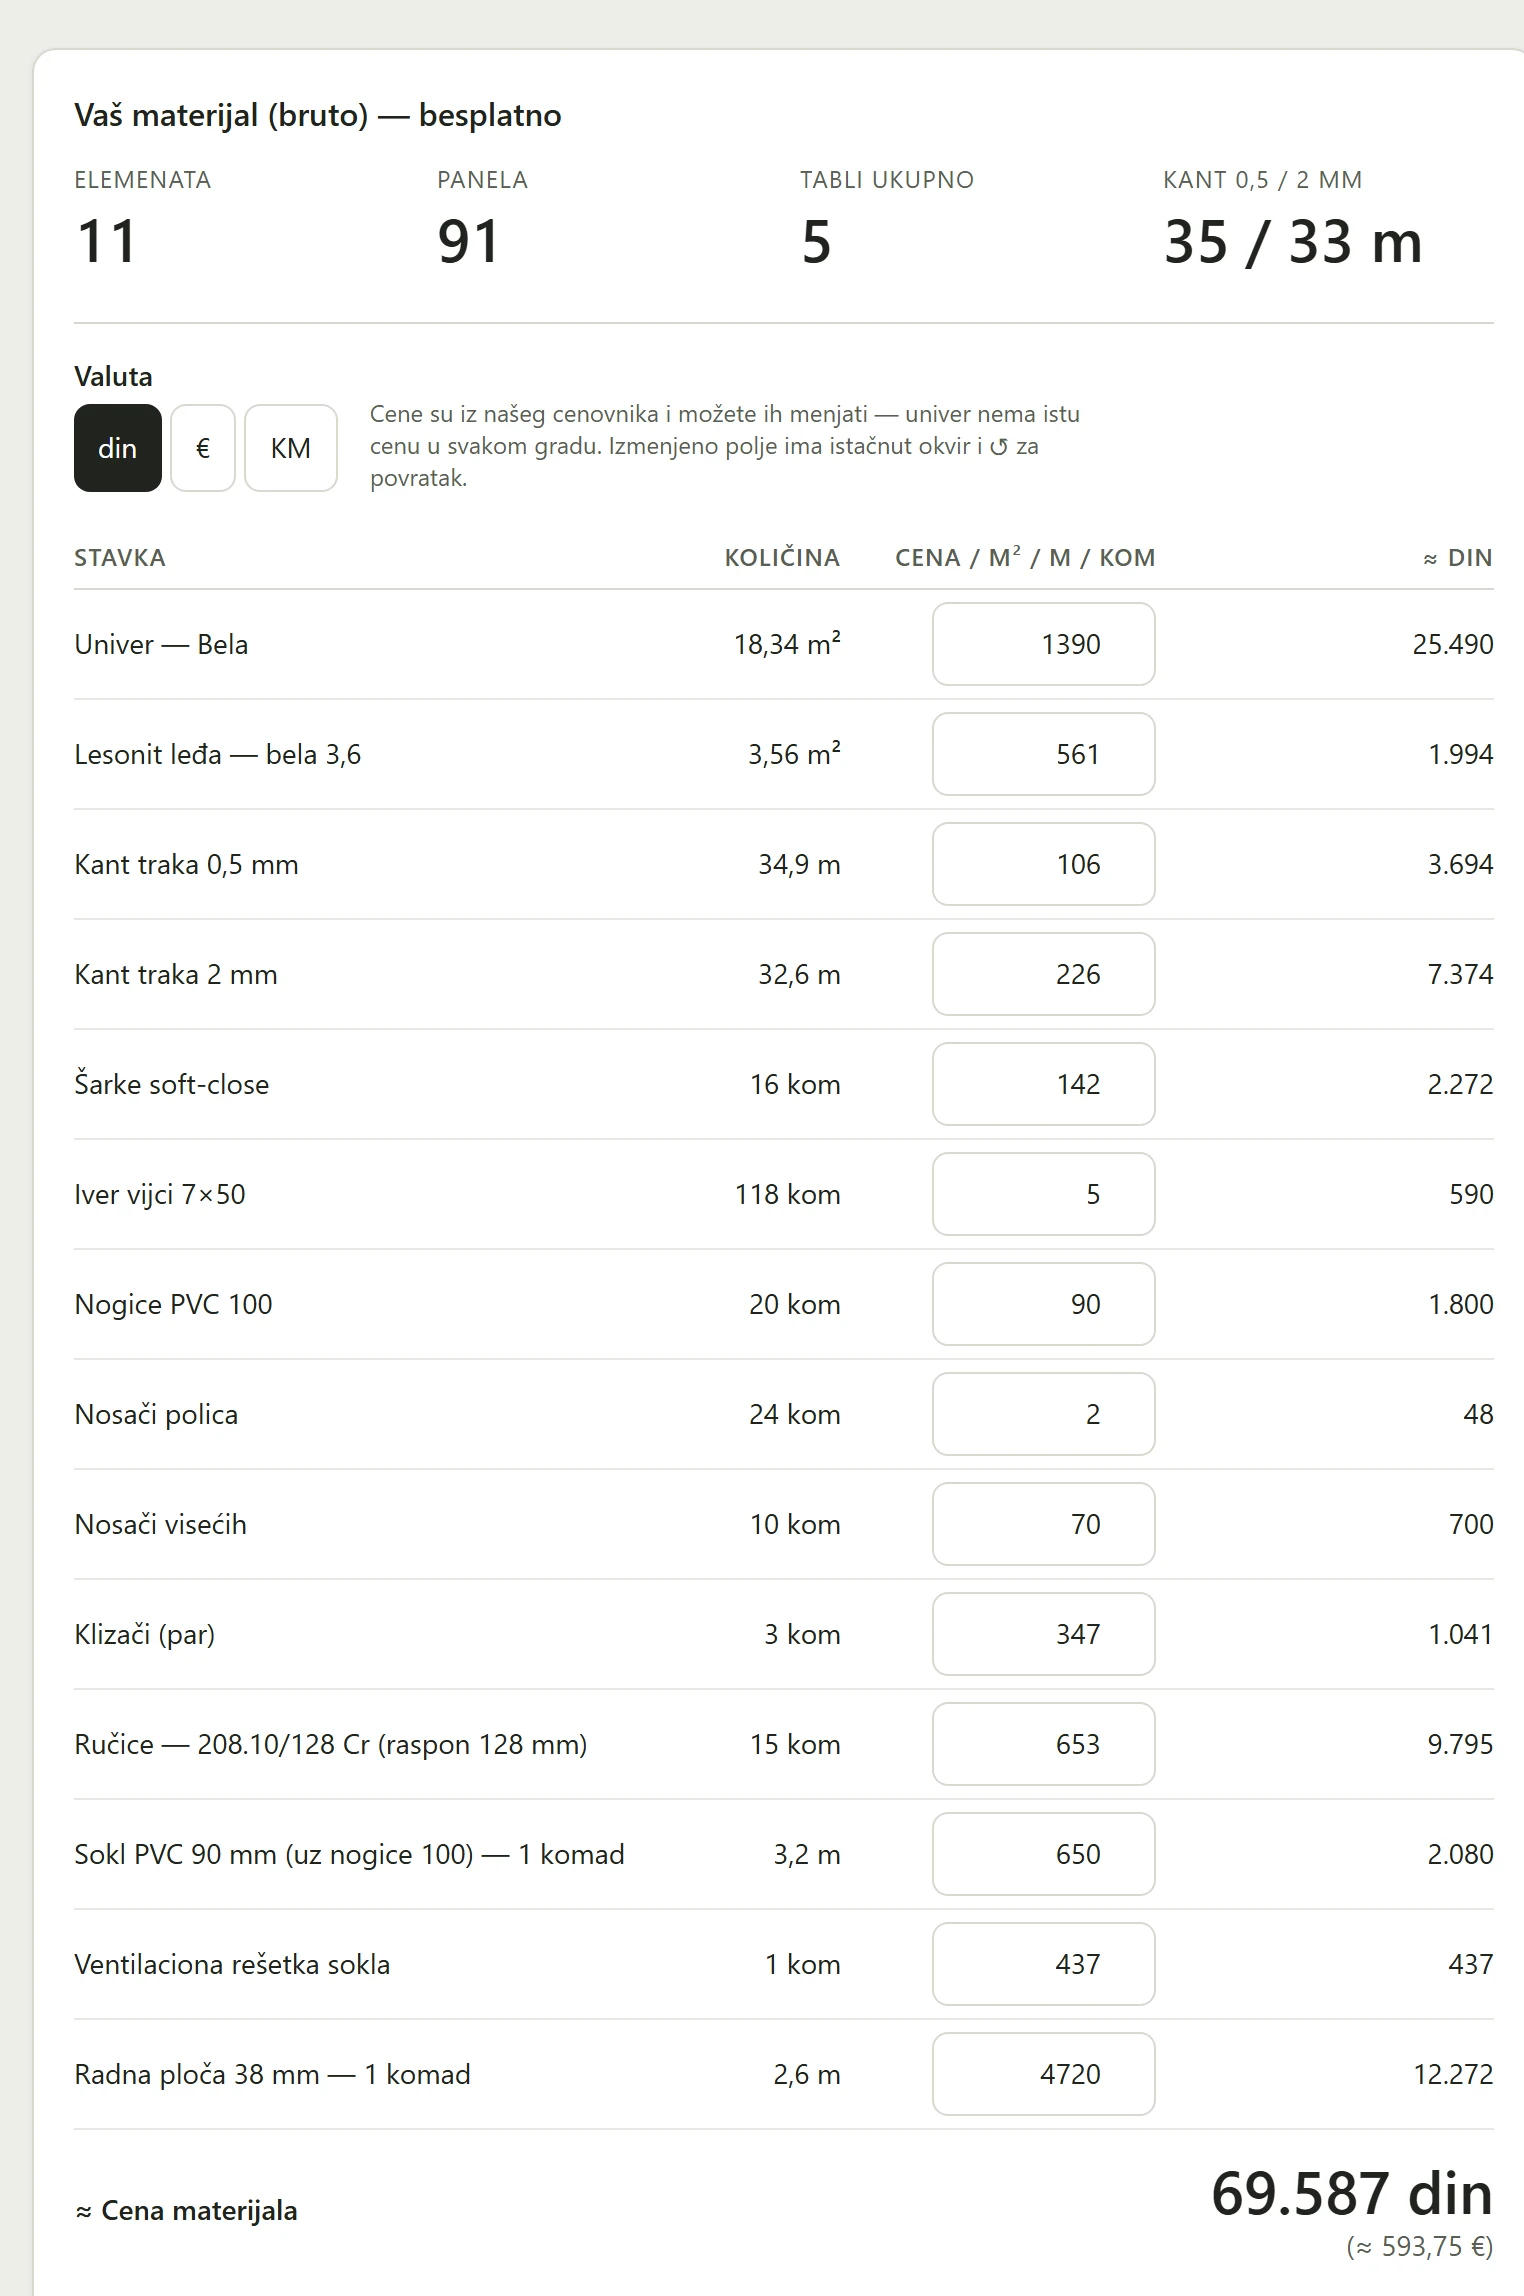Click the Kant 35 / 33 m summary
The image size is (1524, 2296).
click(1293, 242)
